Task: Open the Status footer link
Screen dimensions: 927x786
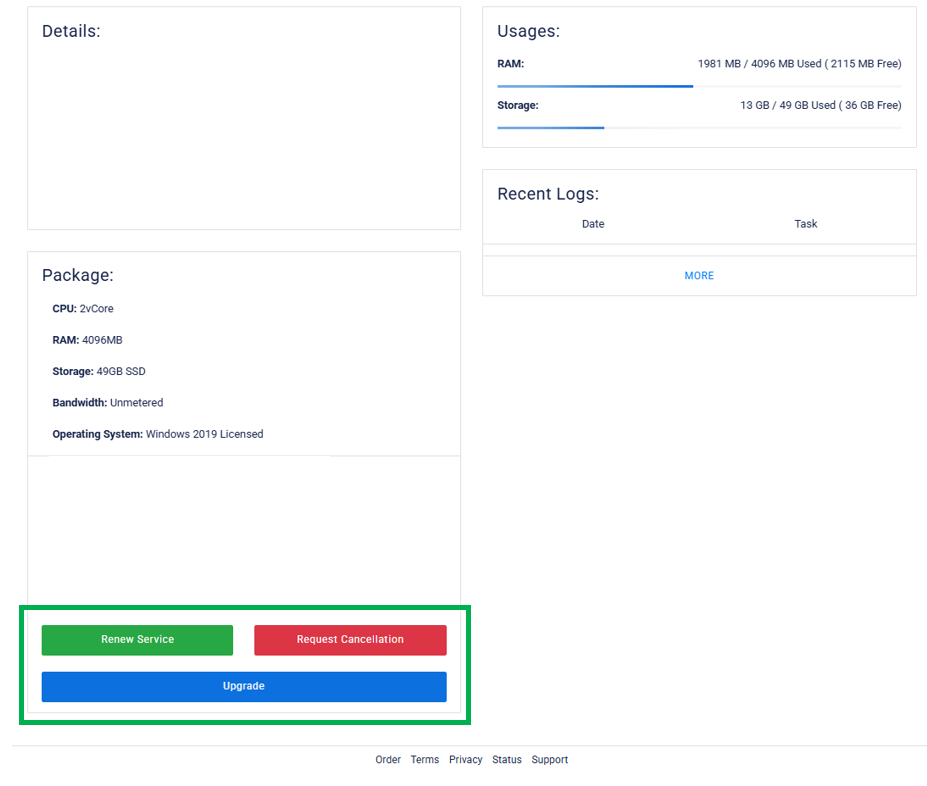Action: (507, 760)
